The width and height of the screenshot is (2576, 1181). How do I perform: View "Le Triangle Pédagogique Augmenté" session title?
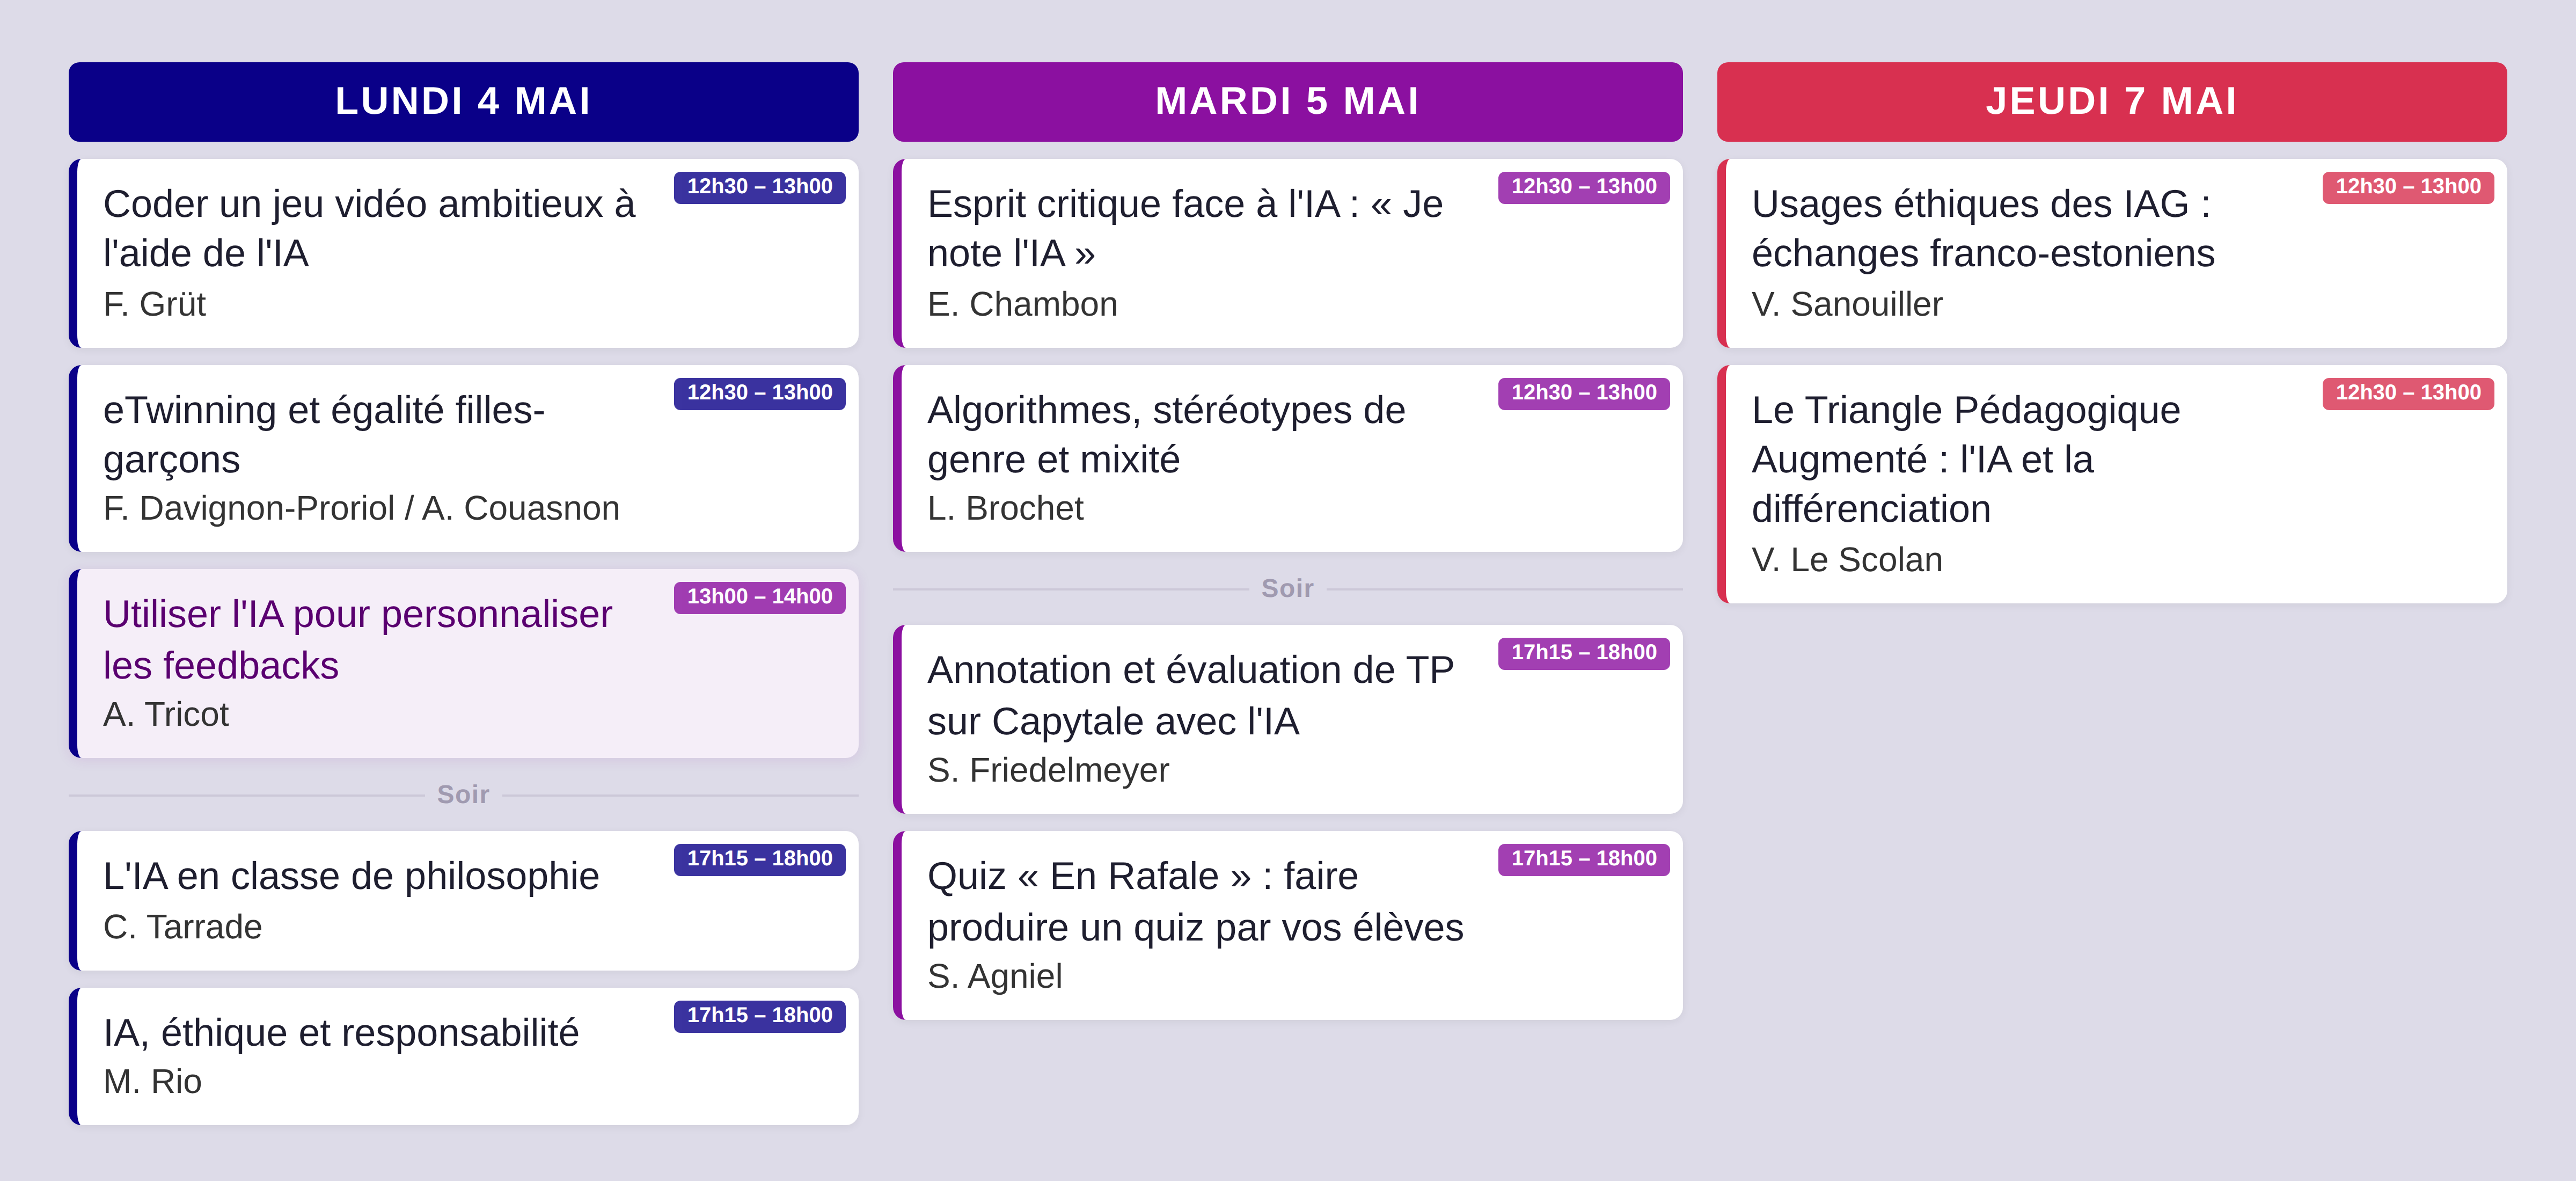1965,459
